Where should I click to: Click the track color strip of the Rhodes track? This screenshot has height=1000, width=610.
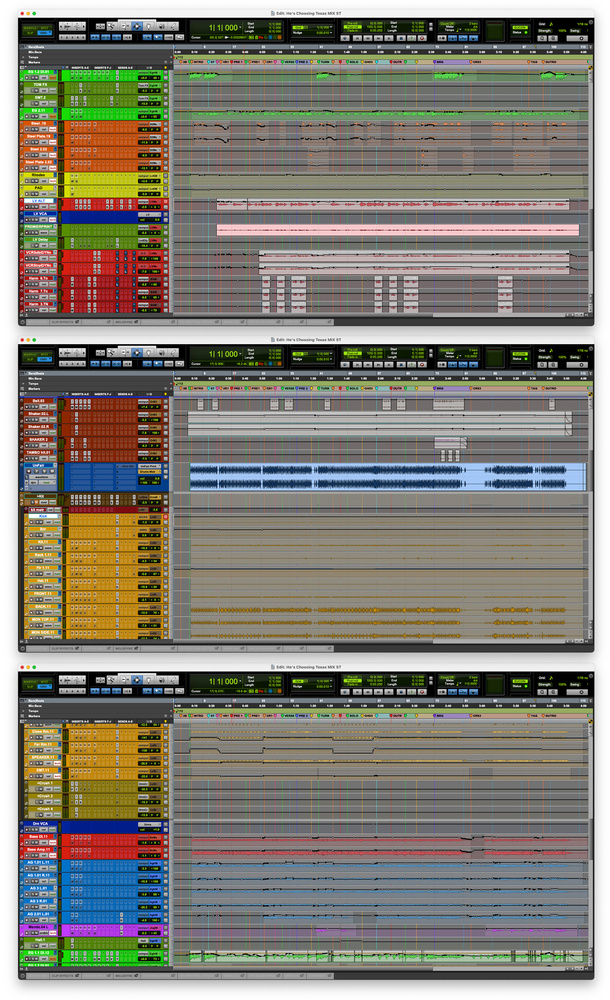coord(23,178)
